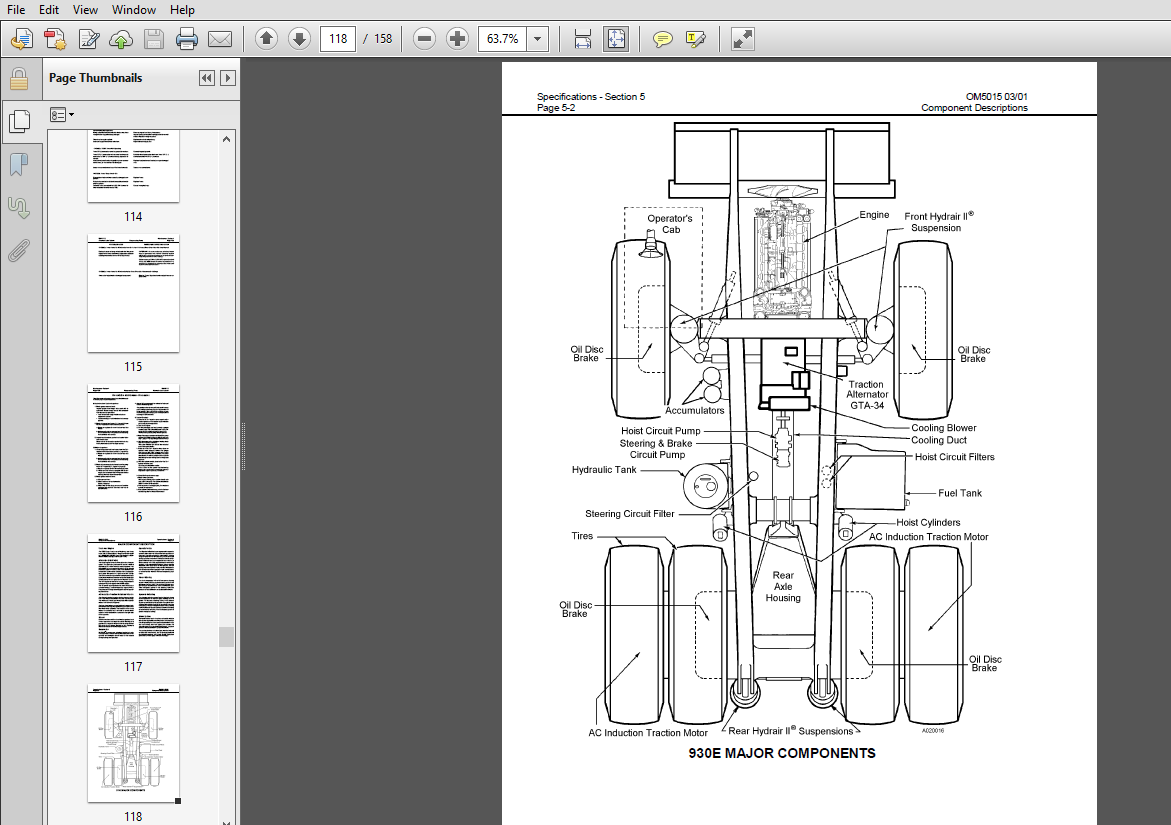Click the zoom percentage field 63.7%
The image size is (1171, 825).
pos(503,39)
